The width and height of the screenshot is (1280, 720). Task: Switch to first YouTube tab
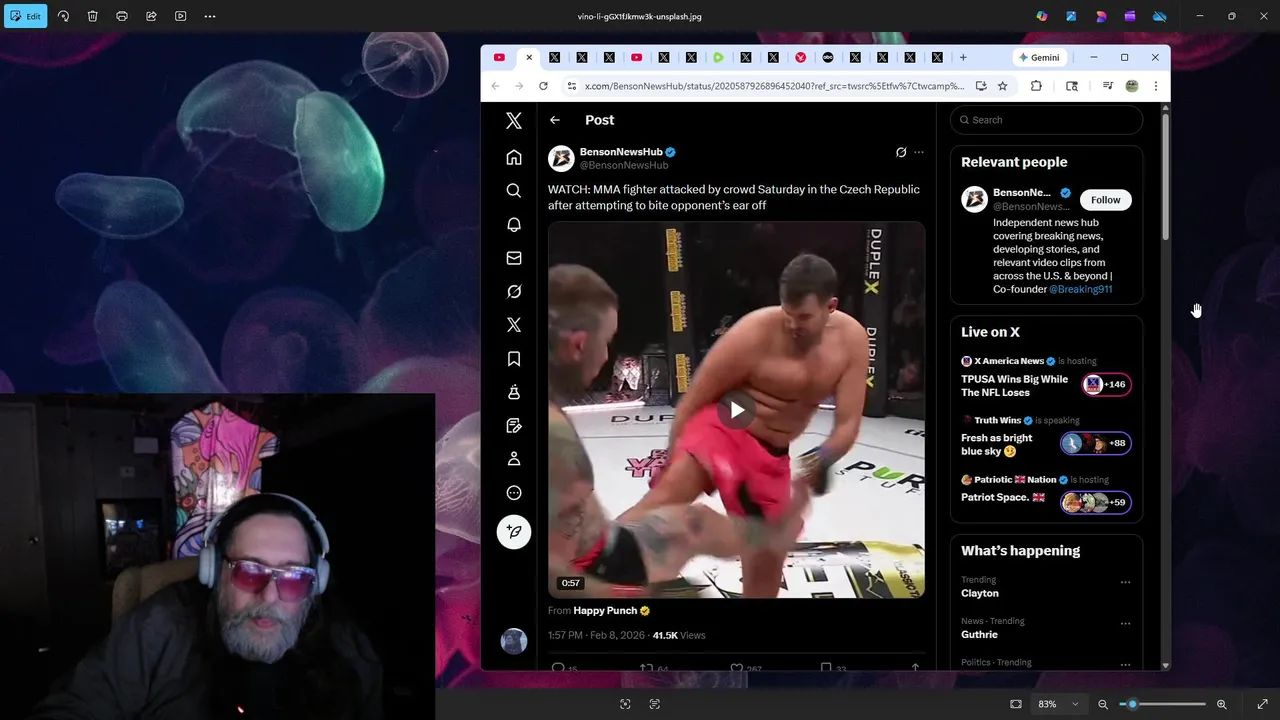(x=499, y=57)
